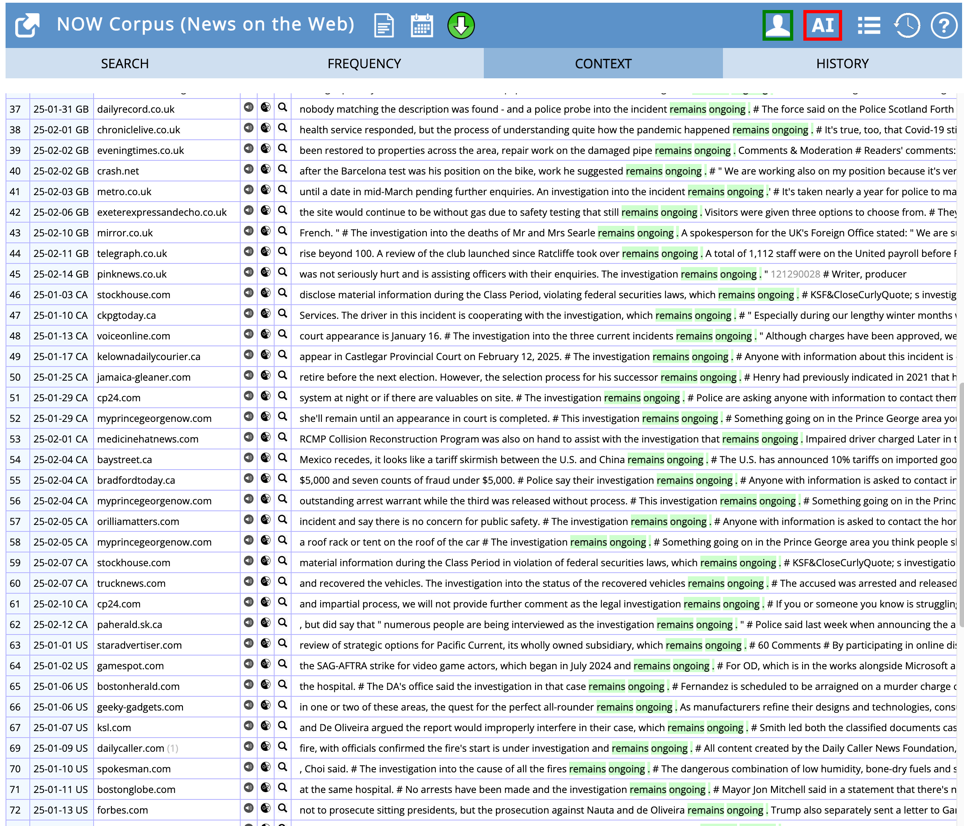Click the speaker icon for bradfordtoday.ca row
Image resolution: width=964 pixels, height=826 pixels.
point(248,478)
